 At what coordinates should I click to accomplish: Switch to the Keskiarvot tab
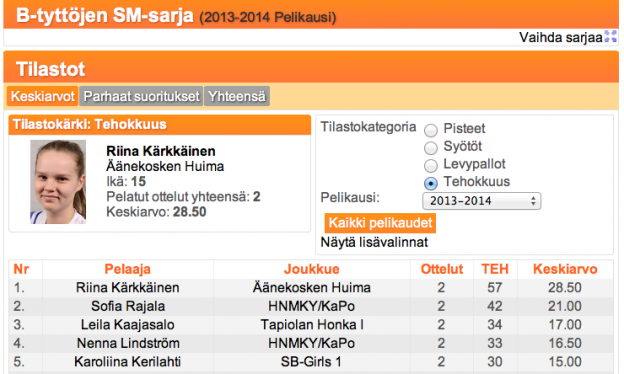pyautogui.click(x=43, y=96)
